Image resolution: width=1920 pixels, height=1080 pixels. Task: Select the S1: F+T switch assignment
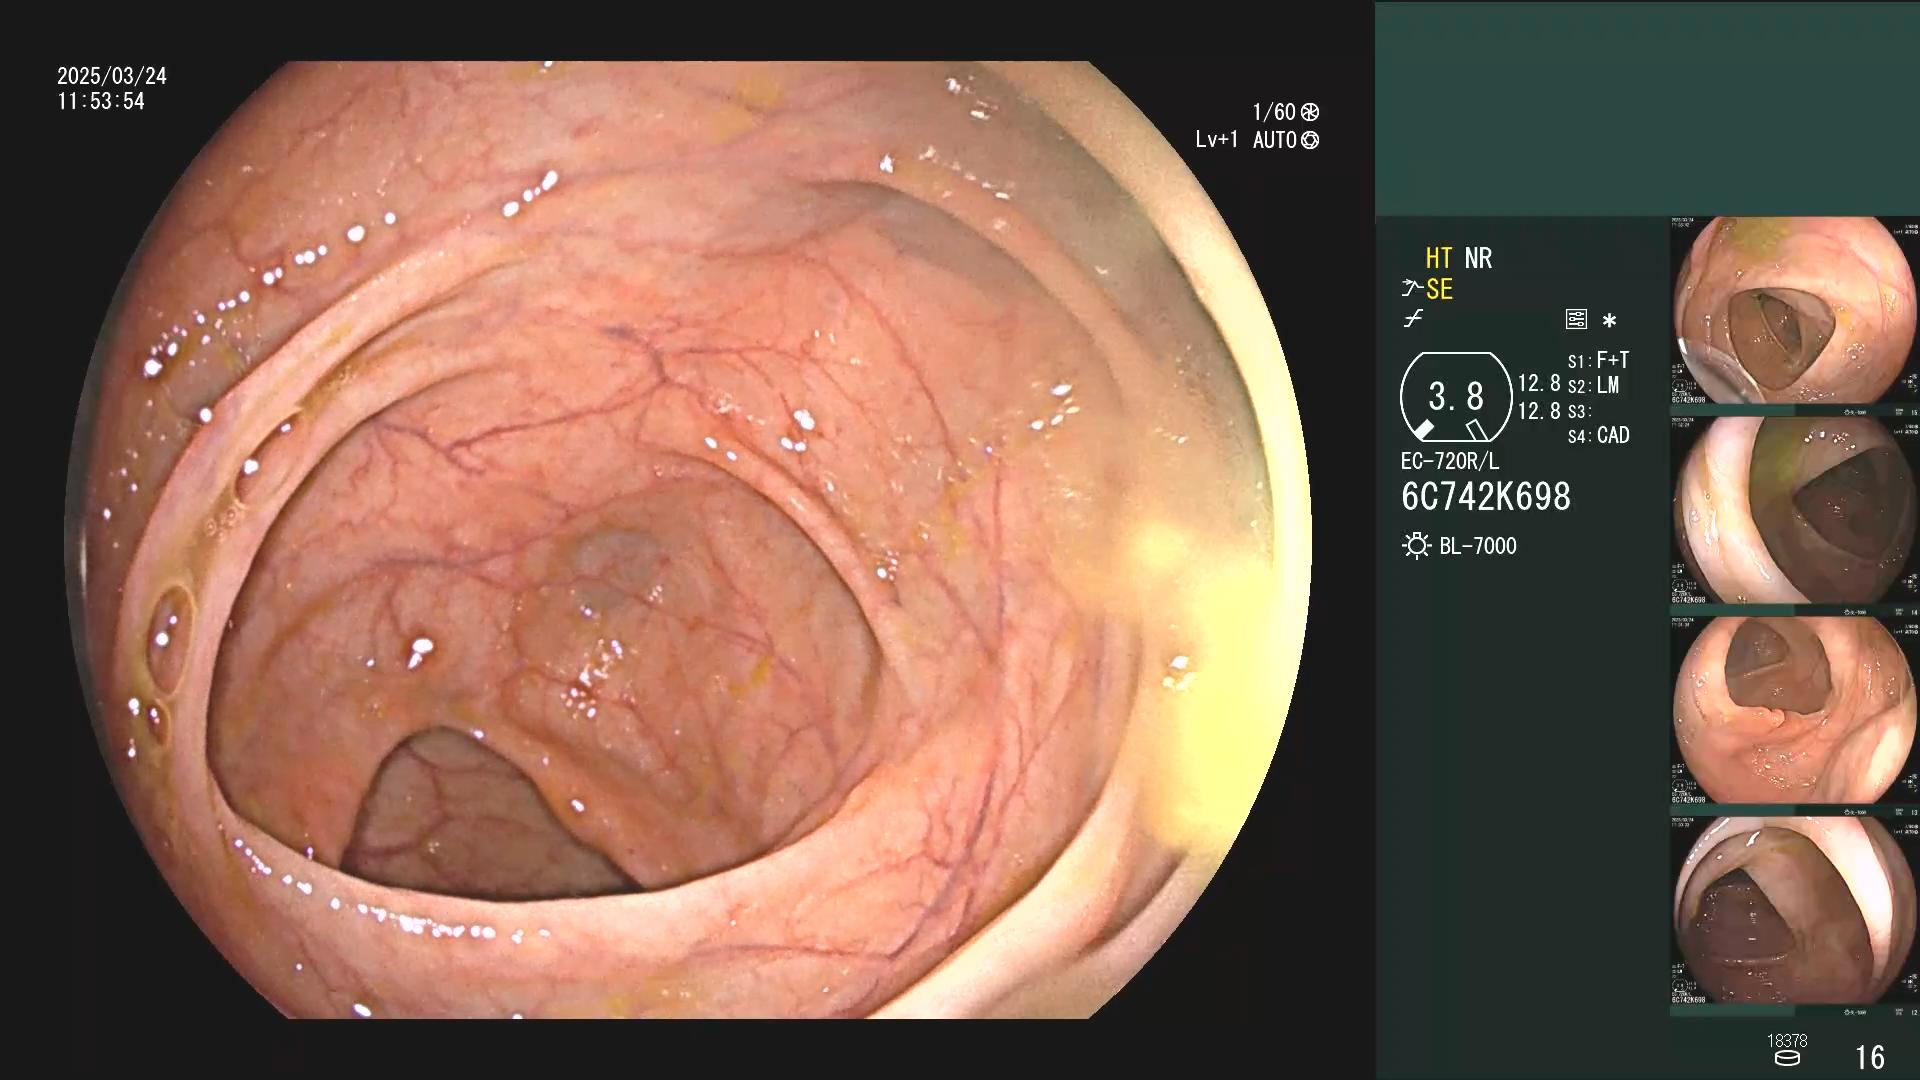click(1598, 360)
